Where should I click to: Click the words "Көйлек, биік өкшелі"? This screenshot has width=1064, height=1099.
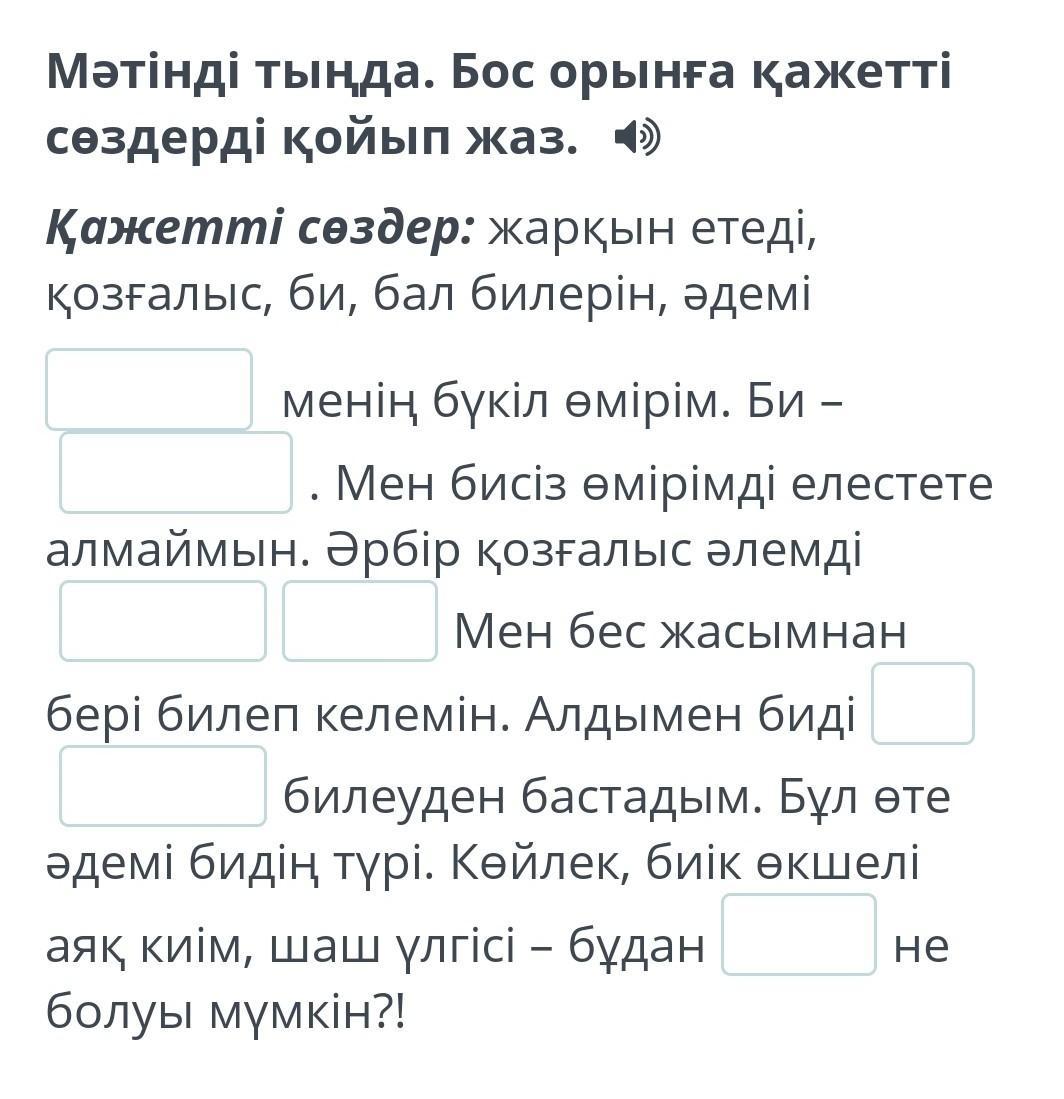(x=683, y=863)
